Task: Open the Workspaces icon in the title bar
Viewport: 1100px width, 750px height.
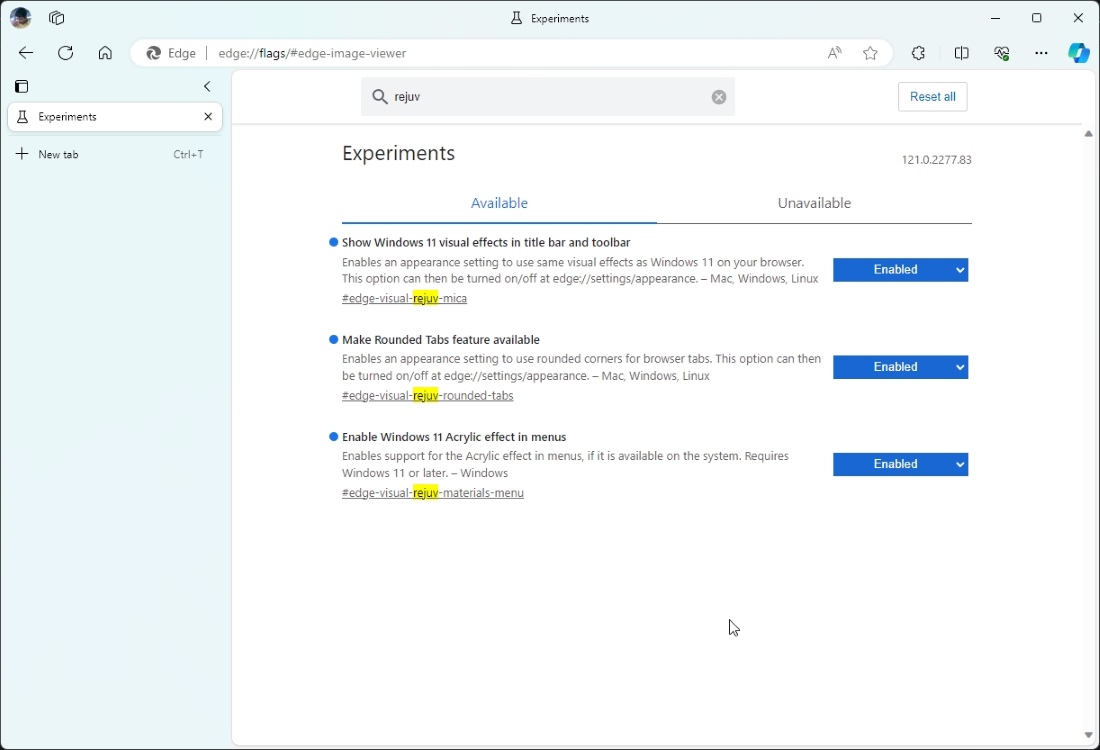Action: [x=57, y=18]
